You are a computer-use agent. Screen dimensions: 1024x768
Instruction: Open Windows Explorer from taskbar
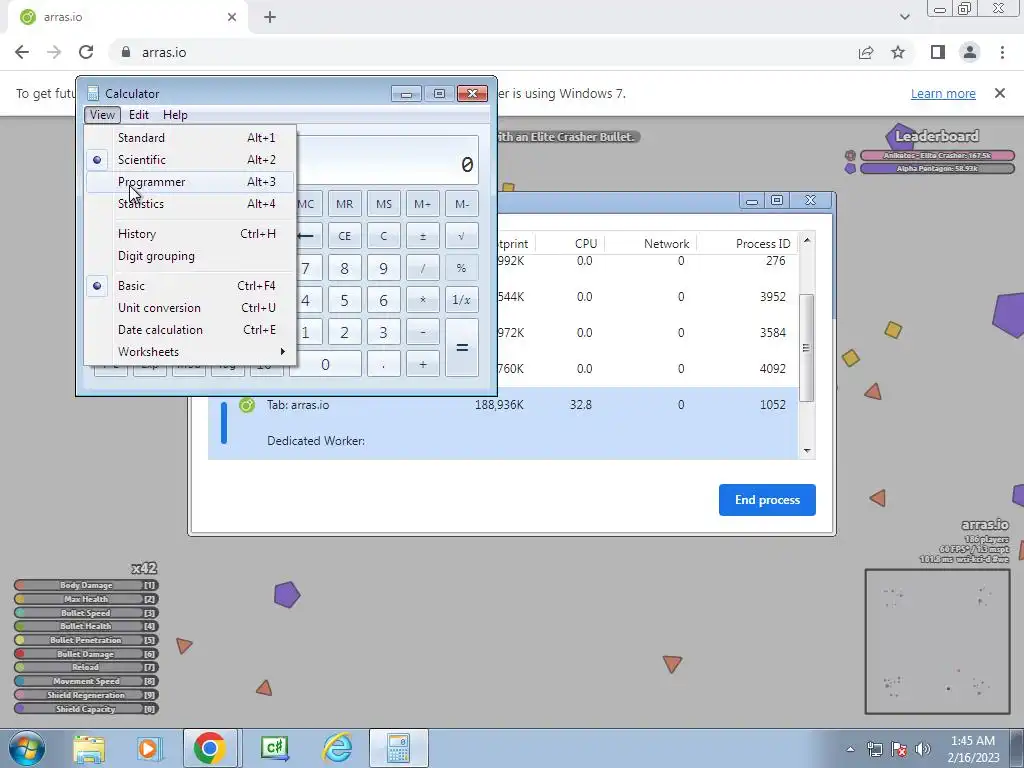(89, 748)
